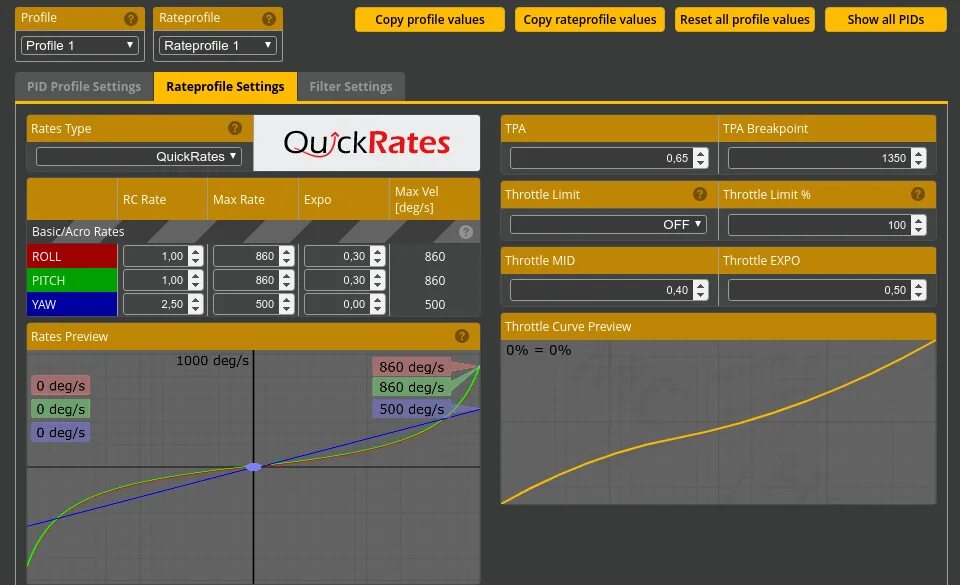Open the Profile help icon
Viewport: 960px width, 585px height.
coord(130,19)
